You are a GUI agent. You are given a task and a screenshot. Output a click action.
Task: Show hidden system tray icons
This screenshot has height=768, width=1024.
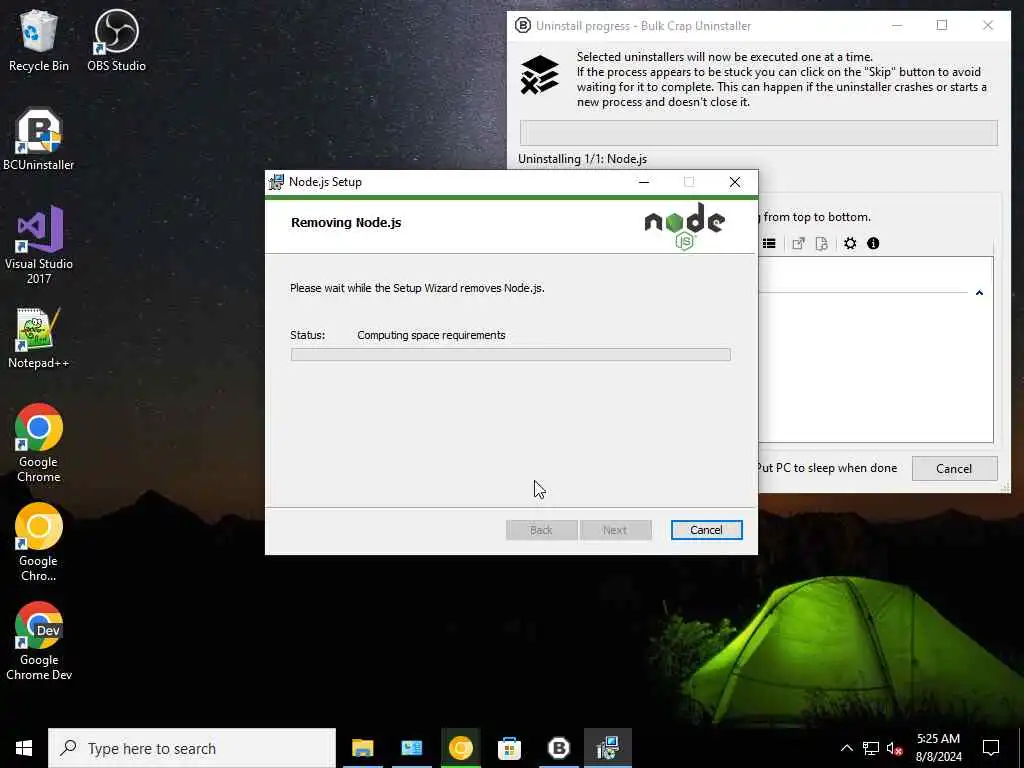pos(846,748)
